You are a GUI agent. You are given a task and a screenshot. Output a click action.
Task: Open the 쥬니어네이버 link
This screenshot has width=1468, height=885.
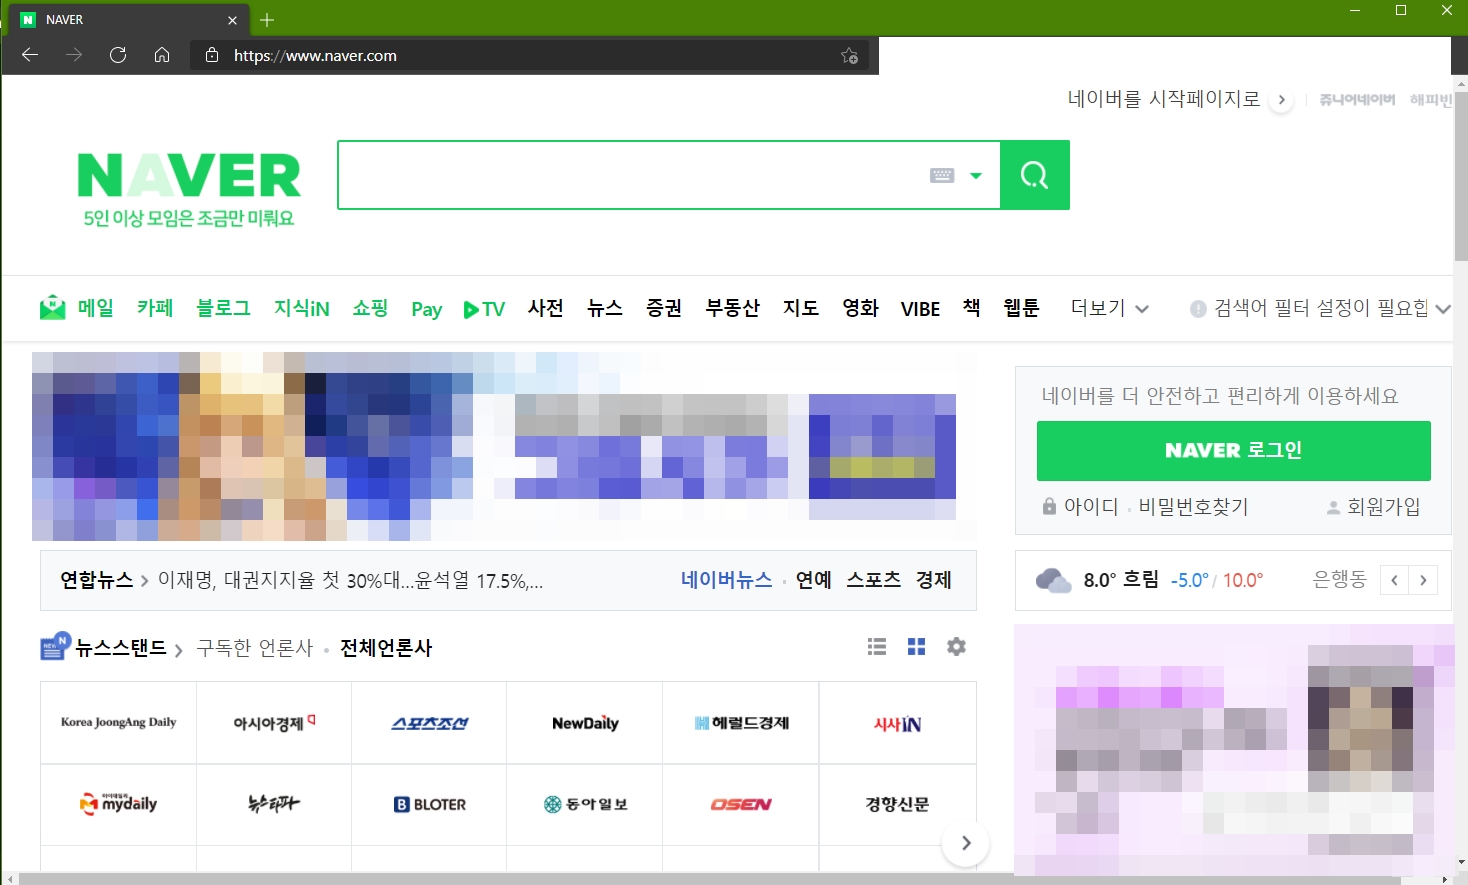[1357, 100]
